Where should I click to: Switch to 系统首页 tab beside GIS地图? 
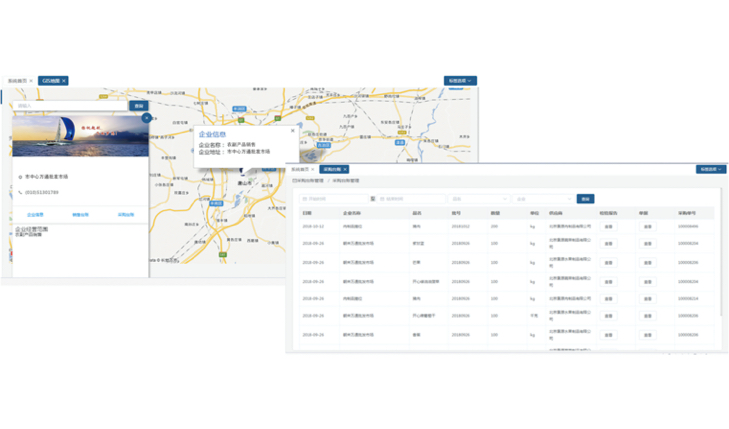(x=19, y=81)
